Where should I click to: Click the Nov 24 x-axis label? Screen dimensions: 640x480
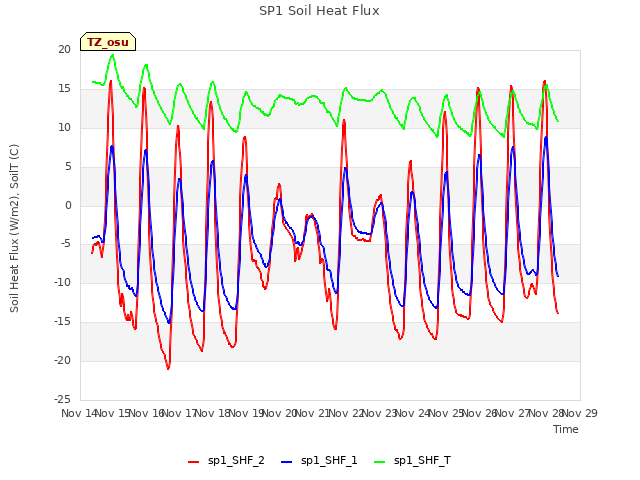point(413,413)
